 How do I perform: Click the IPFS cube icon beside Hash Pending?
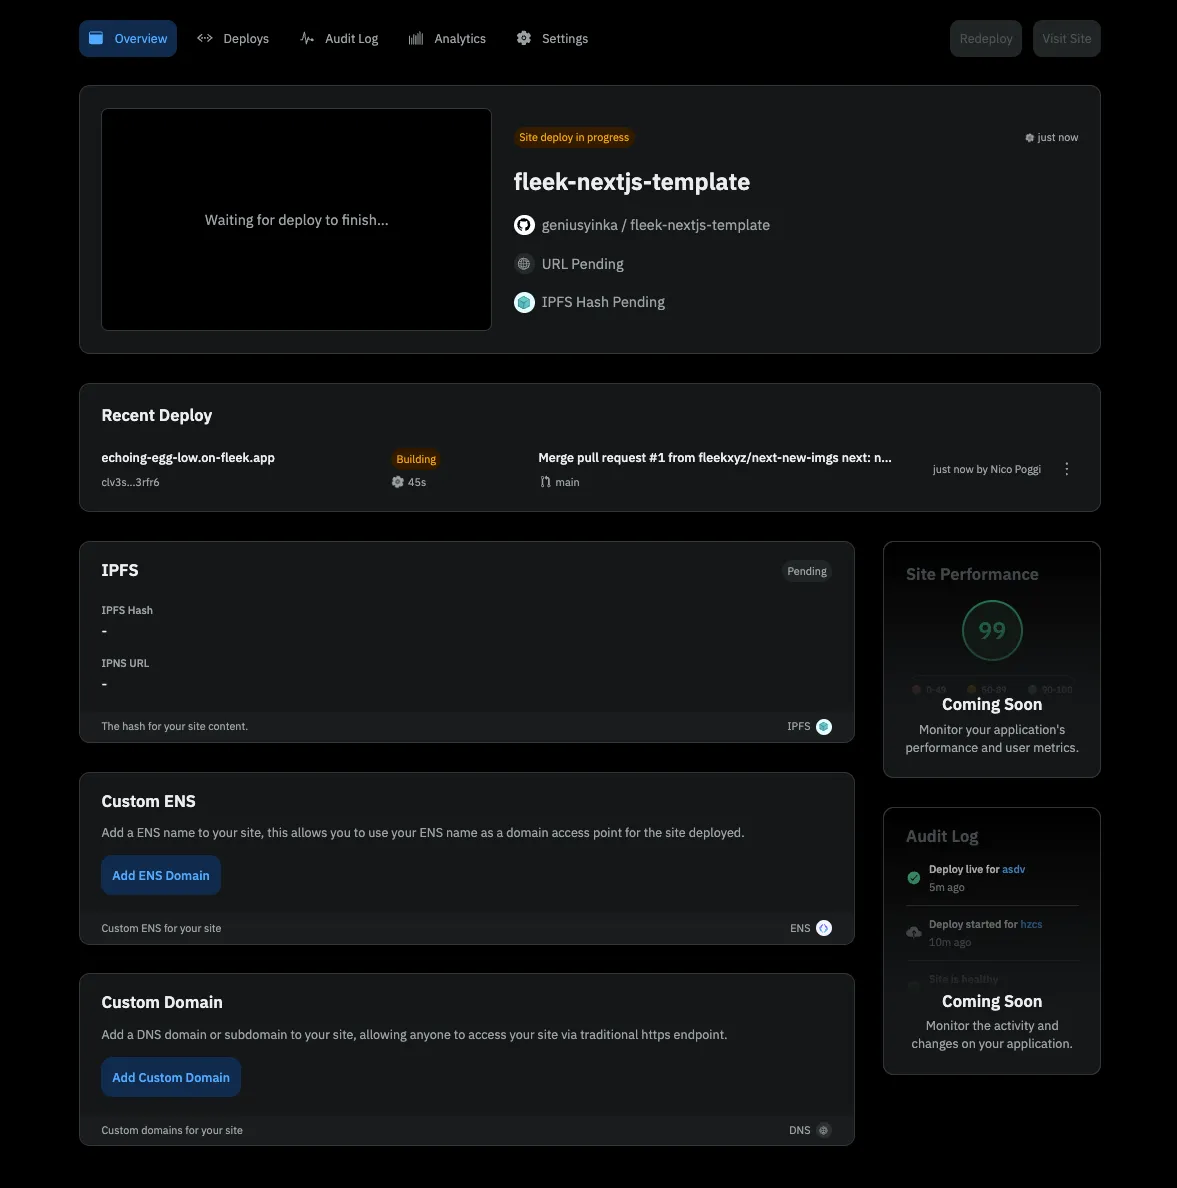click(524, 302)
